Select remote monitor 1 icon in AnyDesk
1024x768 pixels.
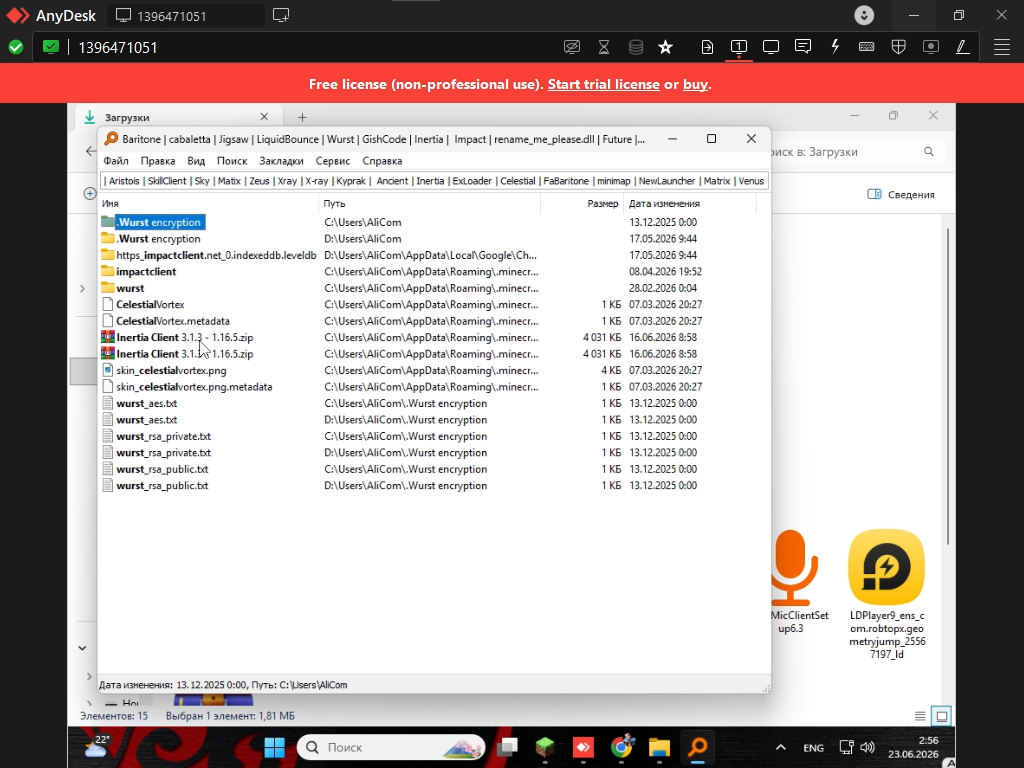(x=739, y=46)
